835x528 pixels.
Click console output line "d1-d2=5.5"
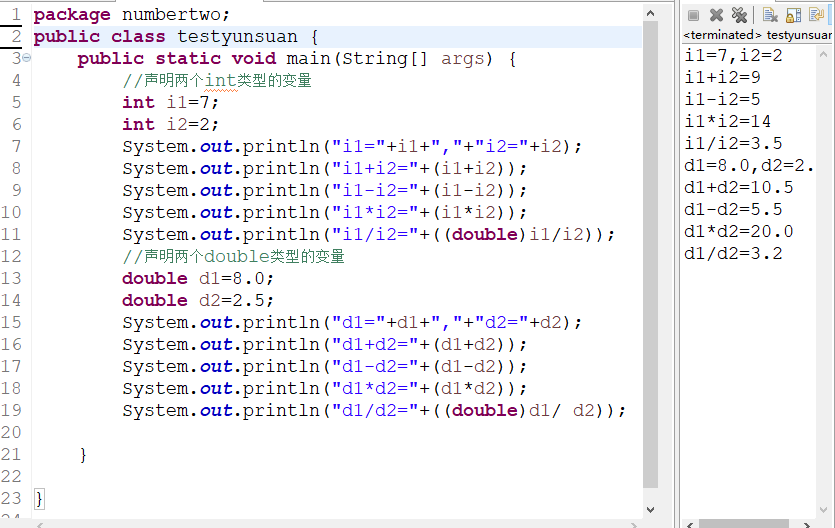point(733,209)
